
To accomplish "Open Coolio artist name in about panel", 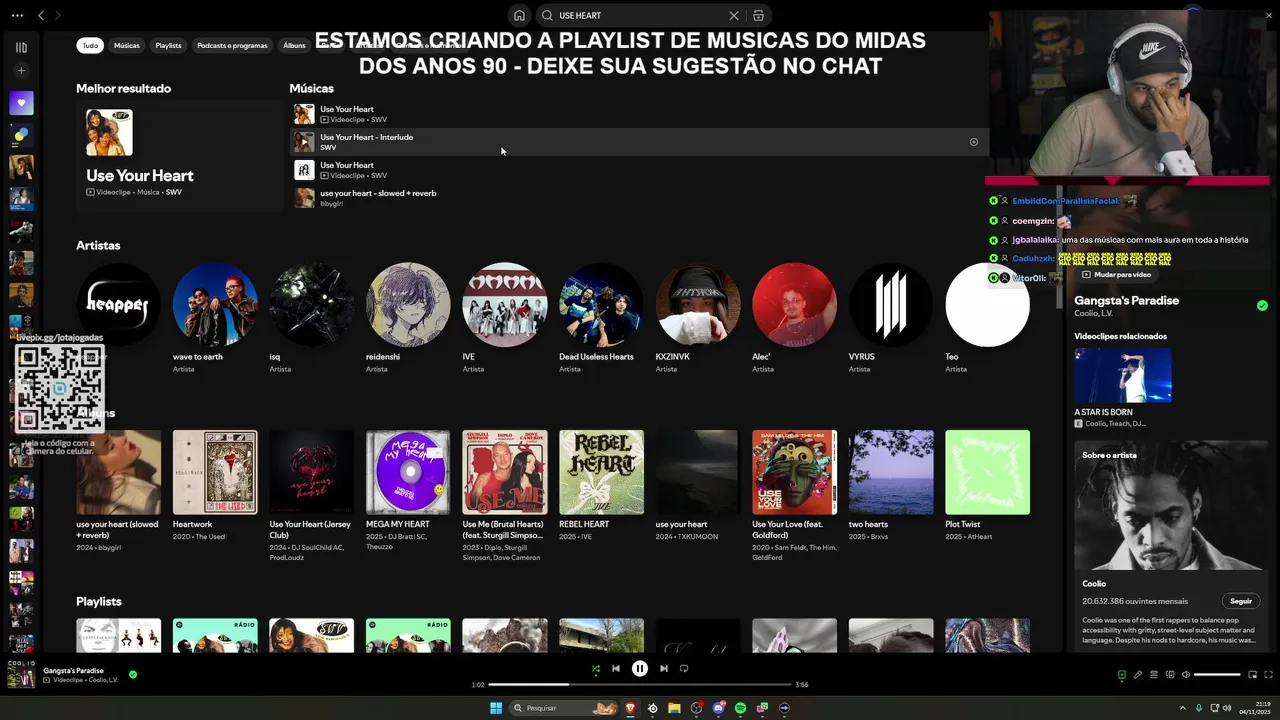I will point(1094,584).
